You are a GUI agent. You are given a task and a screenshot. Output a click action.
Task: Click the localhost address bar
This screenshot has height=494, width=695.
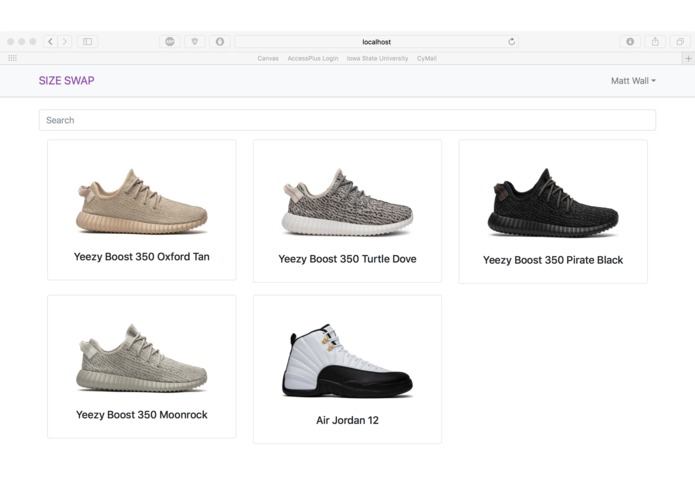coord(376,42)
